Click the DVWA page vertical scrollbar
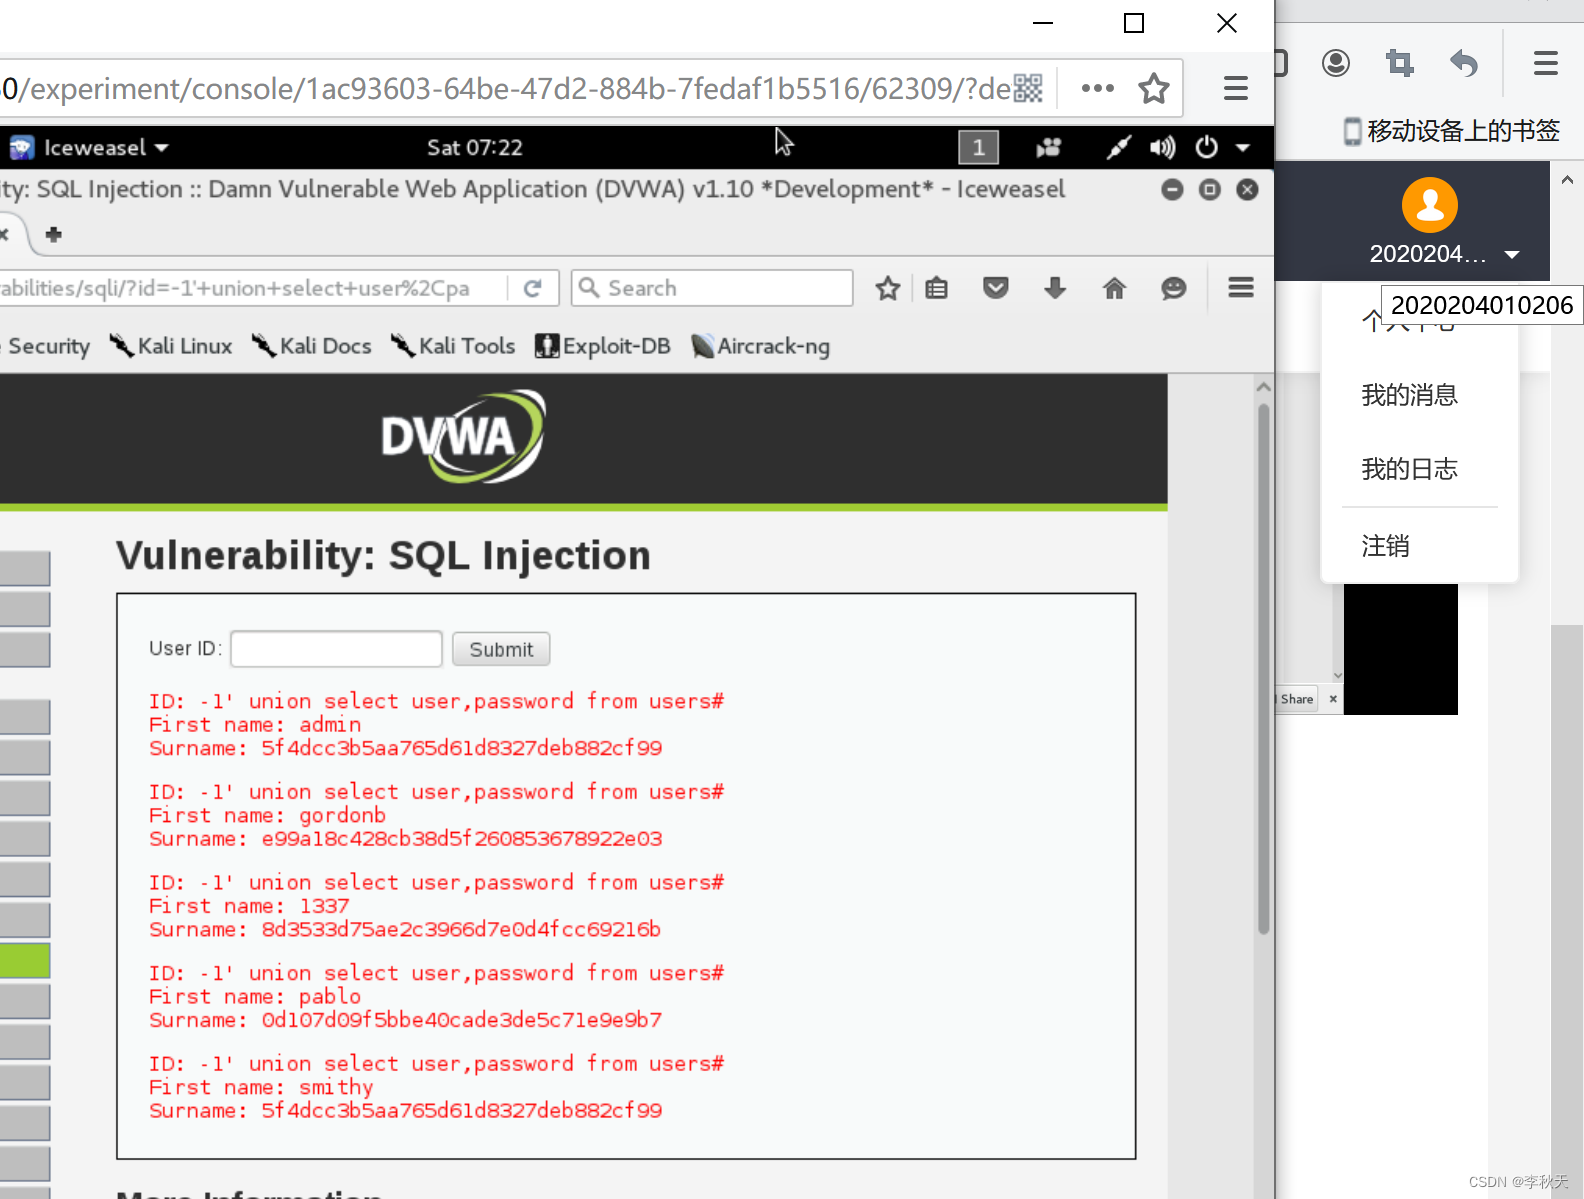This screenshot has height=1199, width=1584. [x=1264, y=668]
